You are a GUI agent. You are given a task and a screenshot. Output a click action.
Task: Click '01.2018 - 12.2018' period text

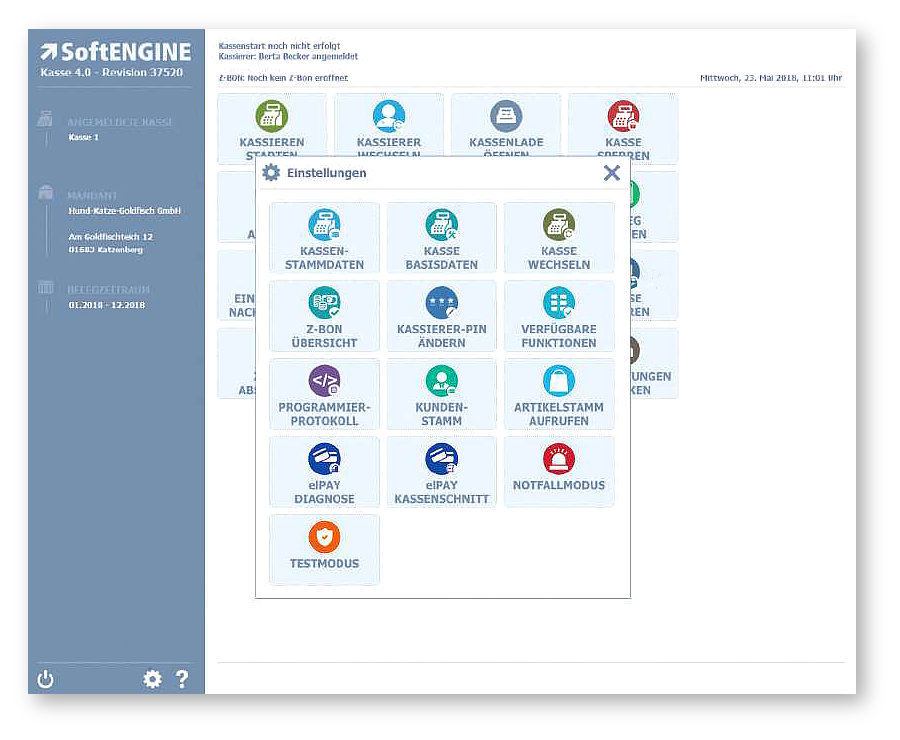click(x=107, y=305)
